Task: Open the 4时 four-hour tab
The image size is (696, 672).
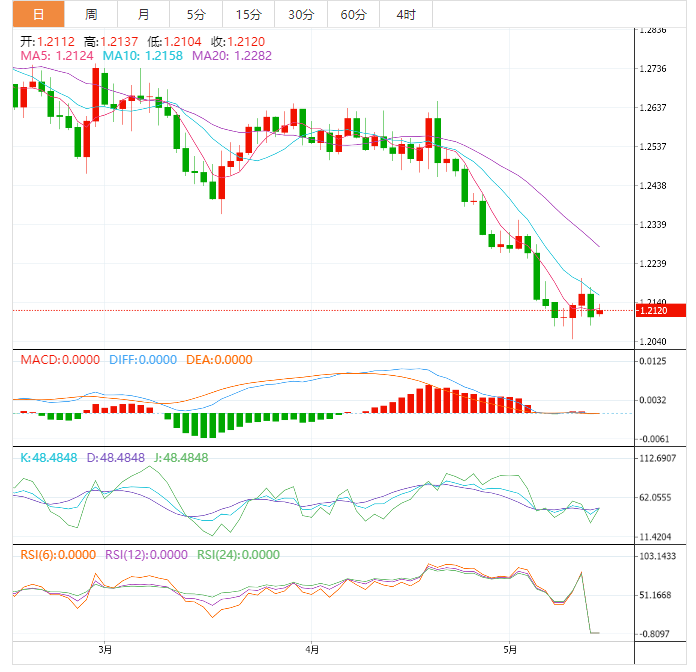Action: point(406,14)
